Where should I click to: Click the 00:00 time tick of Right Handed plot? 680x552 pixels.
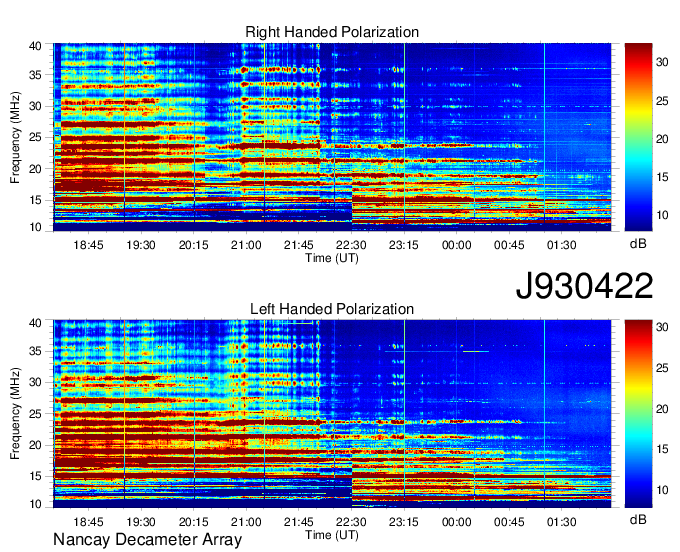[x=457, y=245]
